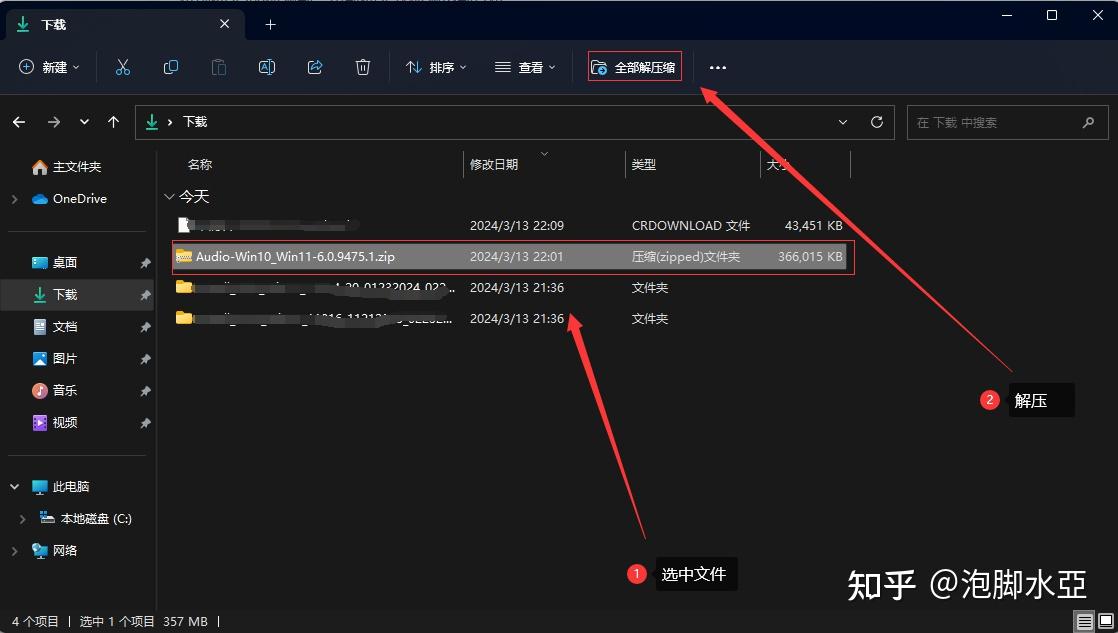
Task: Select Audio-Win10_Win11-6.0.9475.1.zip file
Action: tap(513, 257)
